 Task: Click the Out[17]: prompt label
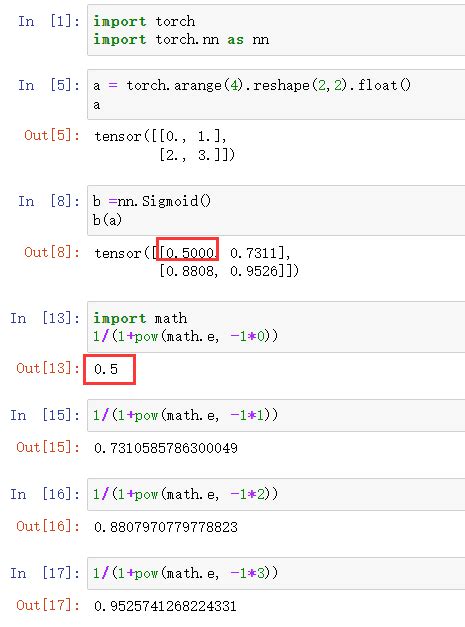tap(48, 605)
